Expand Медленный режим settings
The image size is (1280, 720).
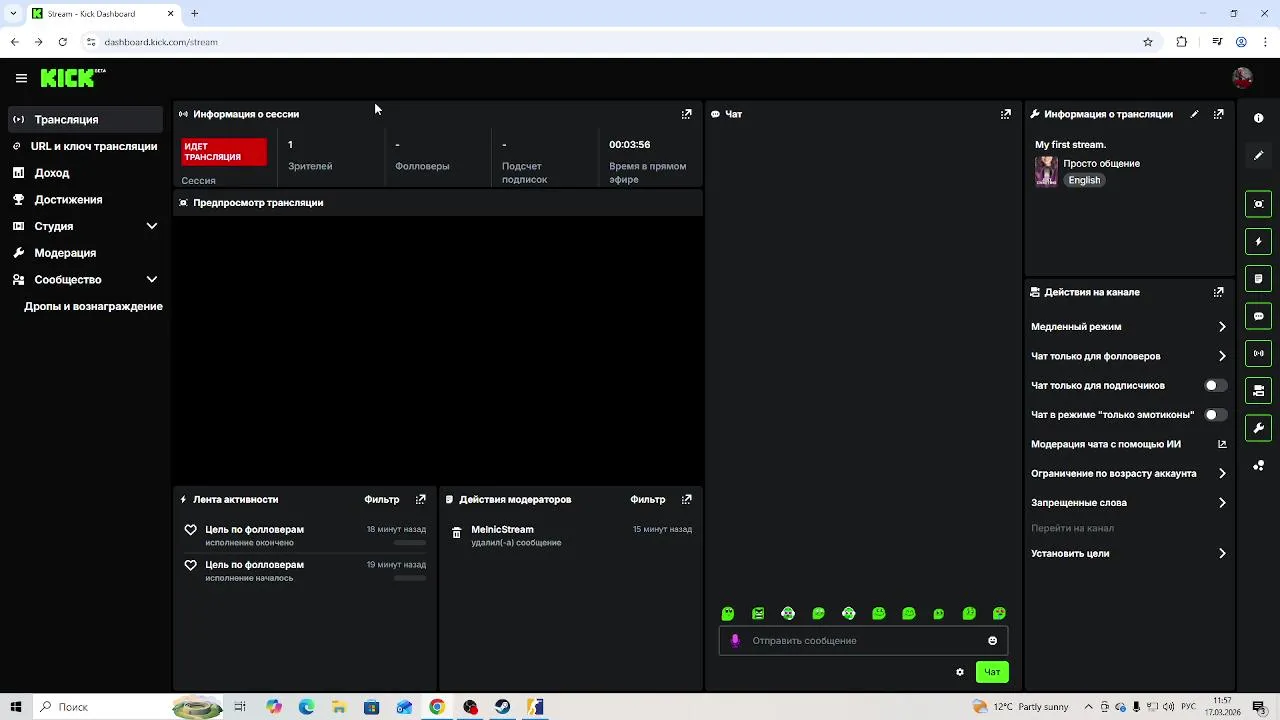(x=1128, y=327)
